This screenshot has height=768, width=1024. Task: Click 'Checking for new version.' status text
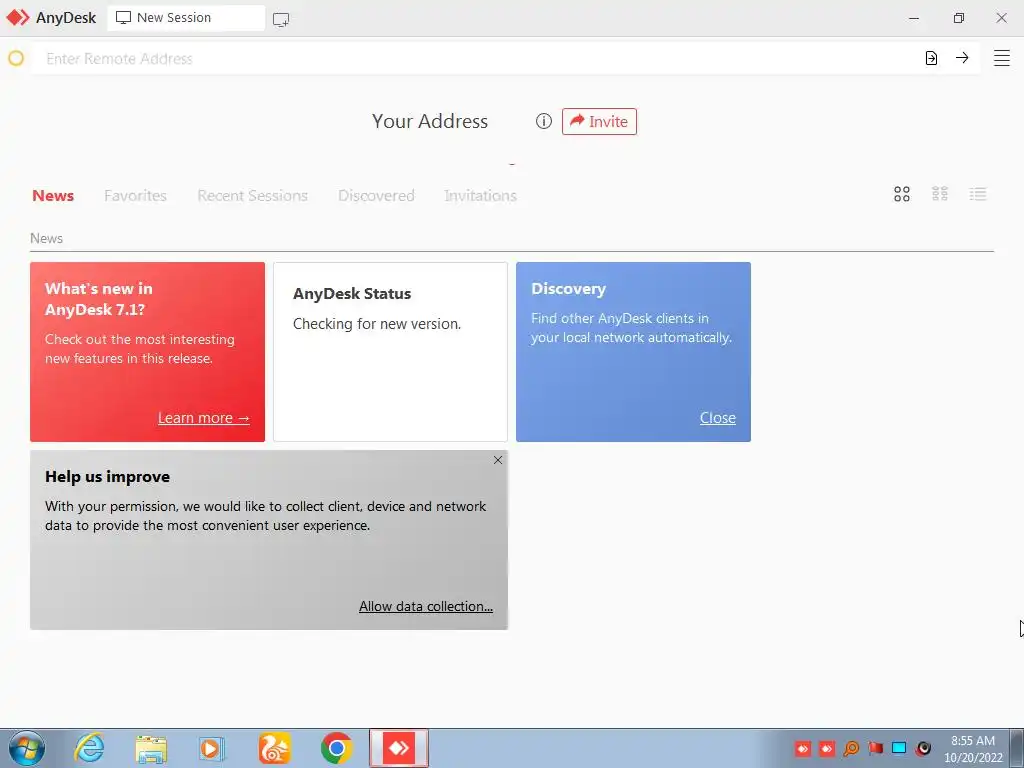377,324
